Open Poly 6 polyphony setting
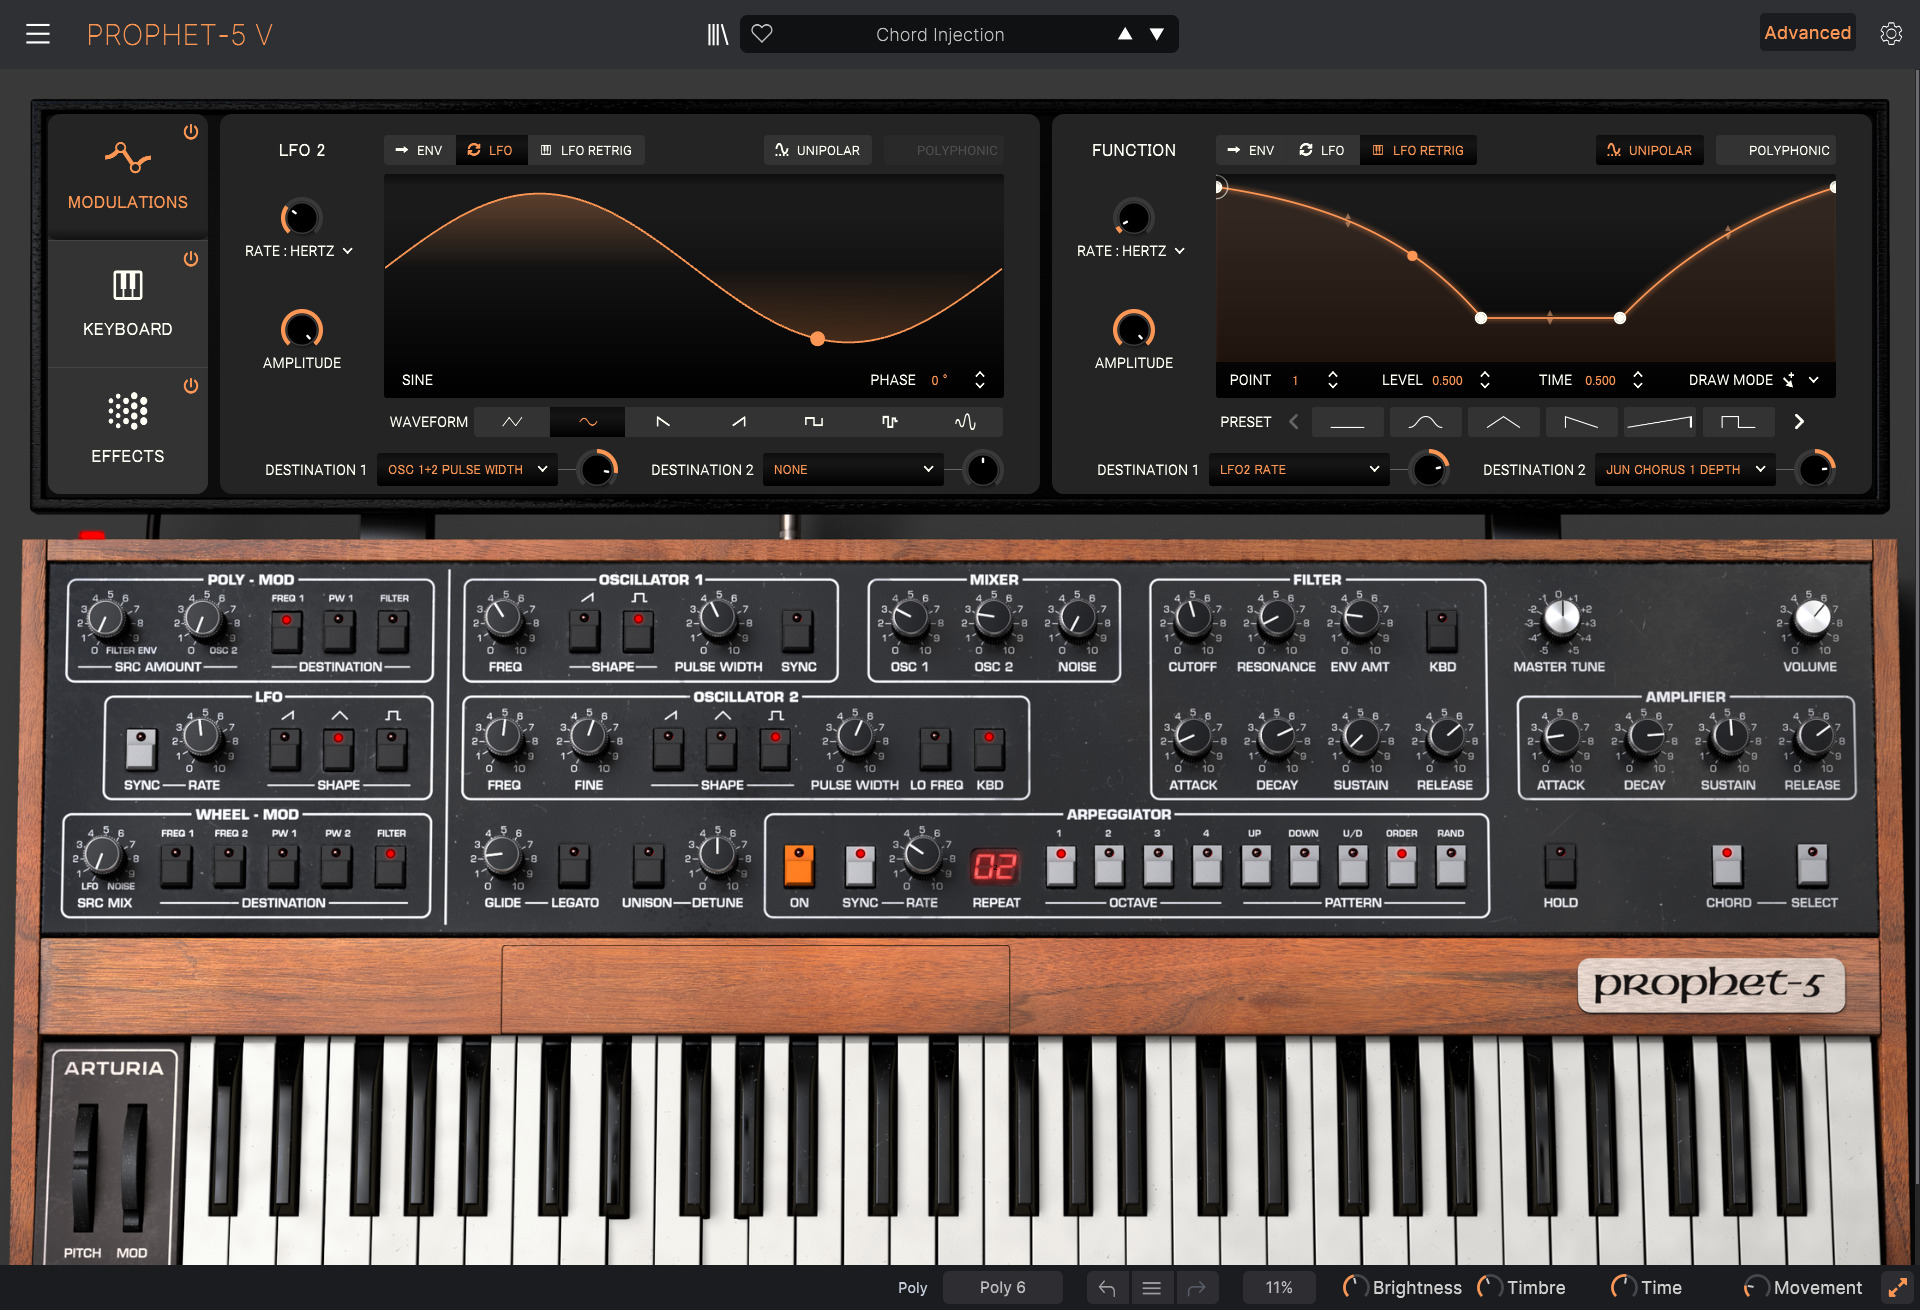Image resolution: width=1920 pixels, height=1310 pixels. pyautogui.click(x=1002, y=1288)
